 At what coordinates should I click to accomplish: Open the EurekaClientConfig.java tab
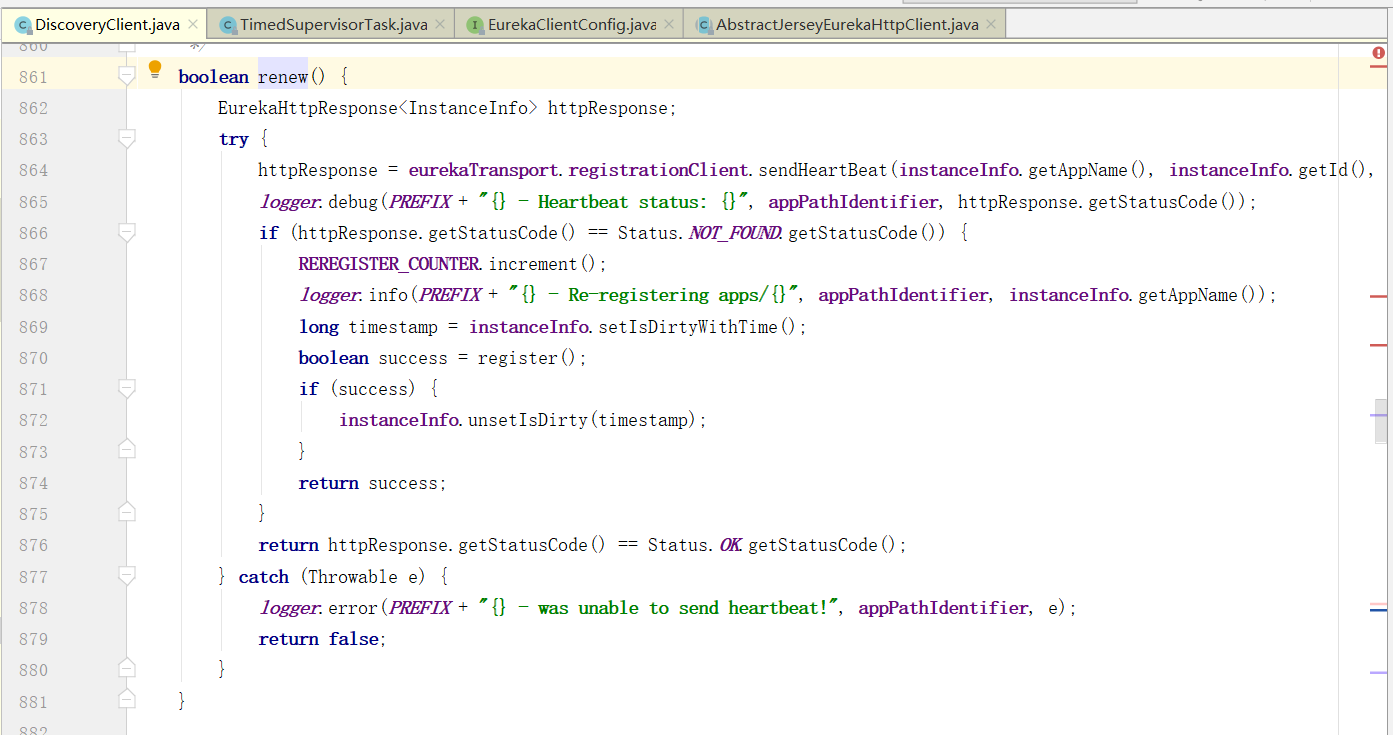(x=571, y=25)
